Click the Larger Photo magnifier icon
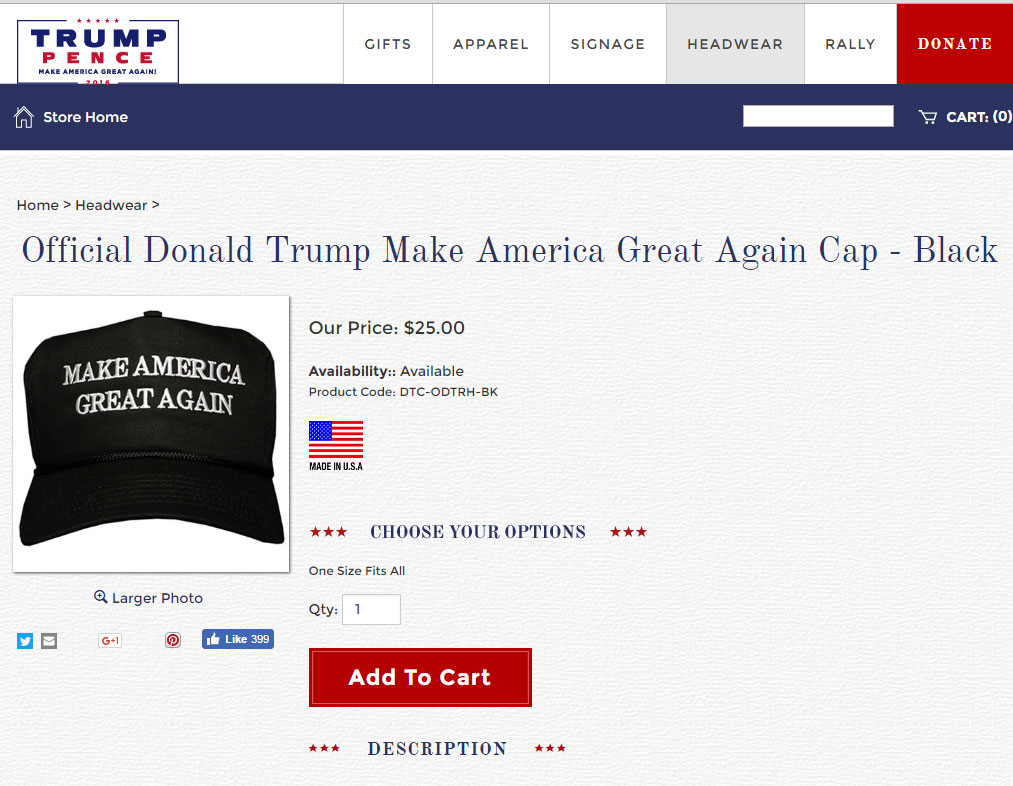The height and width of the screenshot is (786, 1013). [100, 597]
